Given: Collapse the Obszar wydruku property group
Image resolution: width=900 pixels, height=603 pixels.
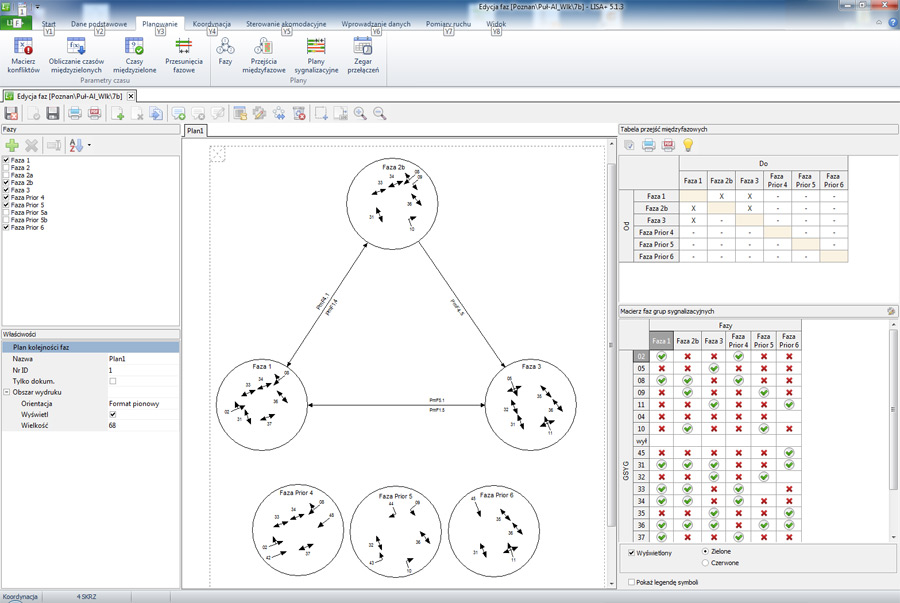Looking at the screenshot, I should (6, 392).
